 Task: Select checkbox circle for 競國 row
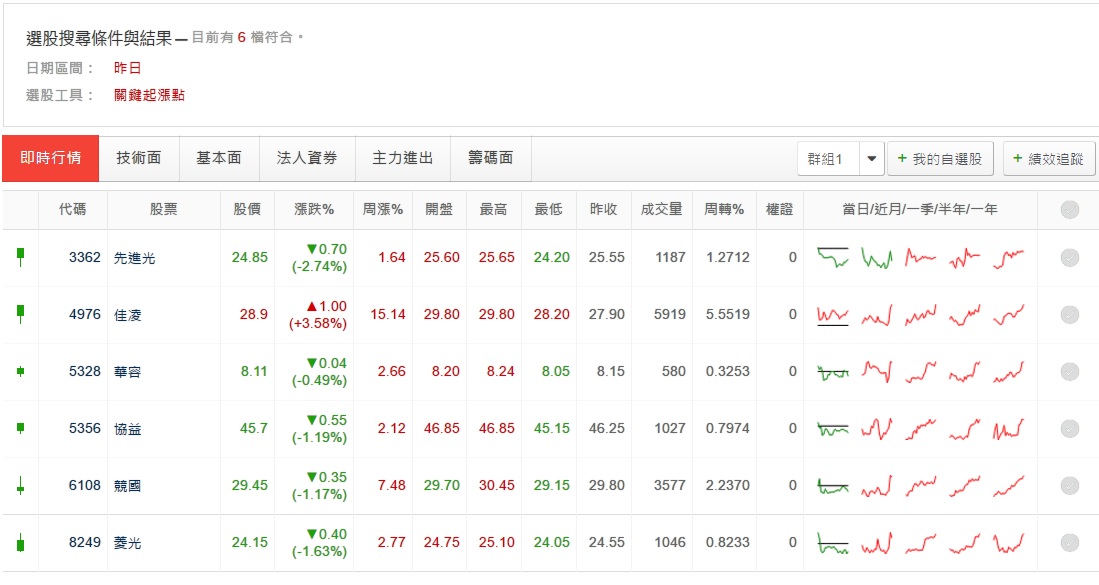(x=1069, y=485)
